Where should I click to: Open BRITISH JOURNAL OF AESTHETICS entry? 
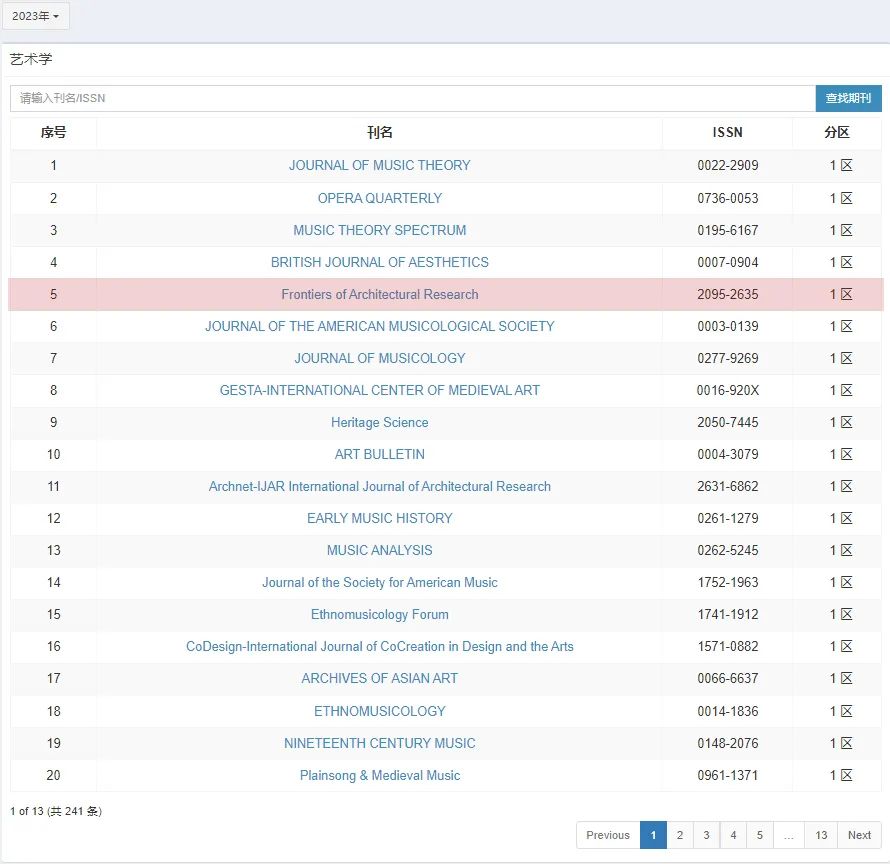[x=379, y=262]
